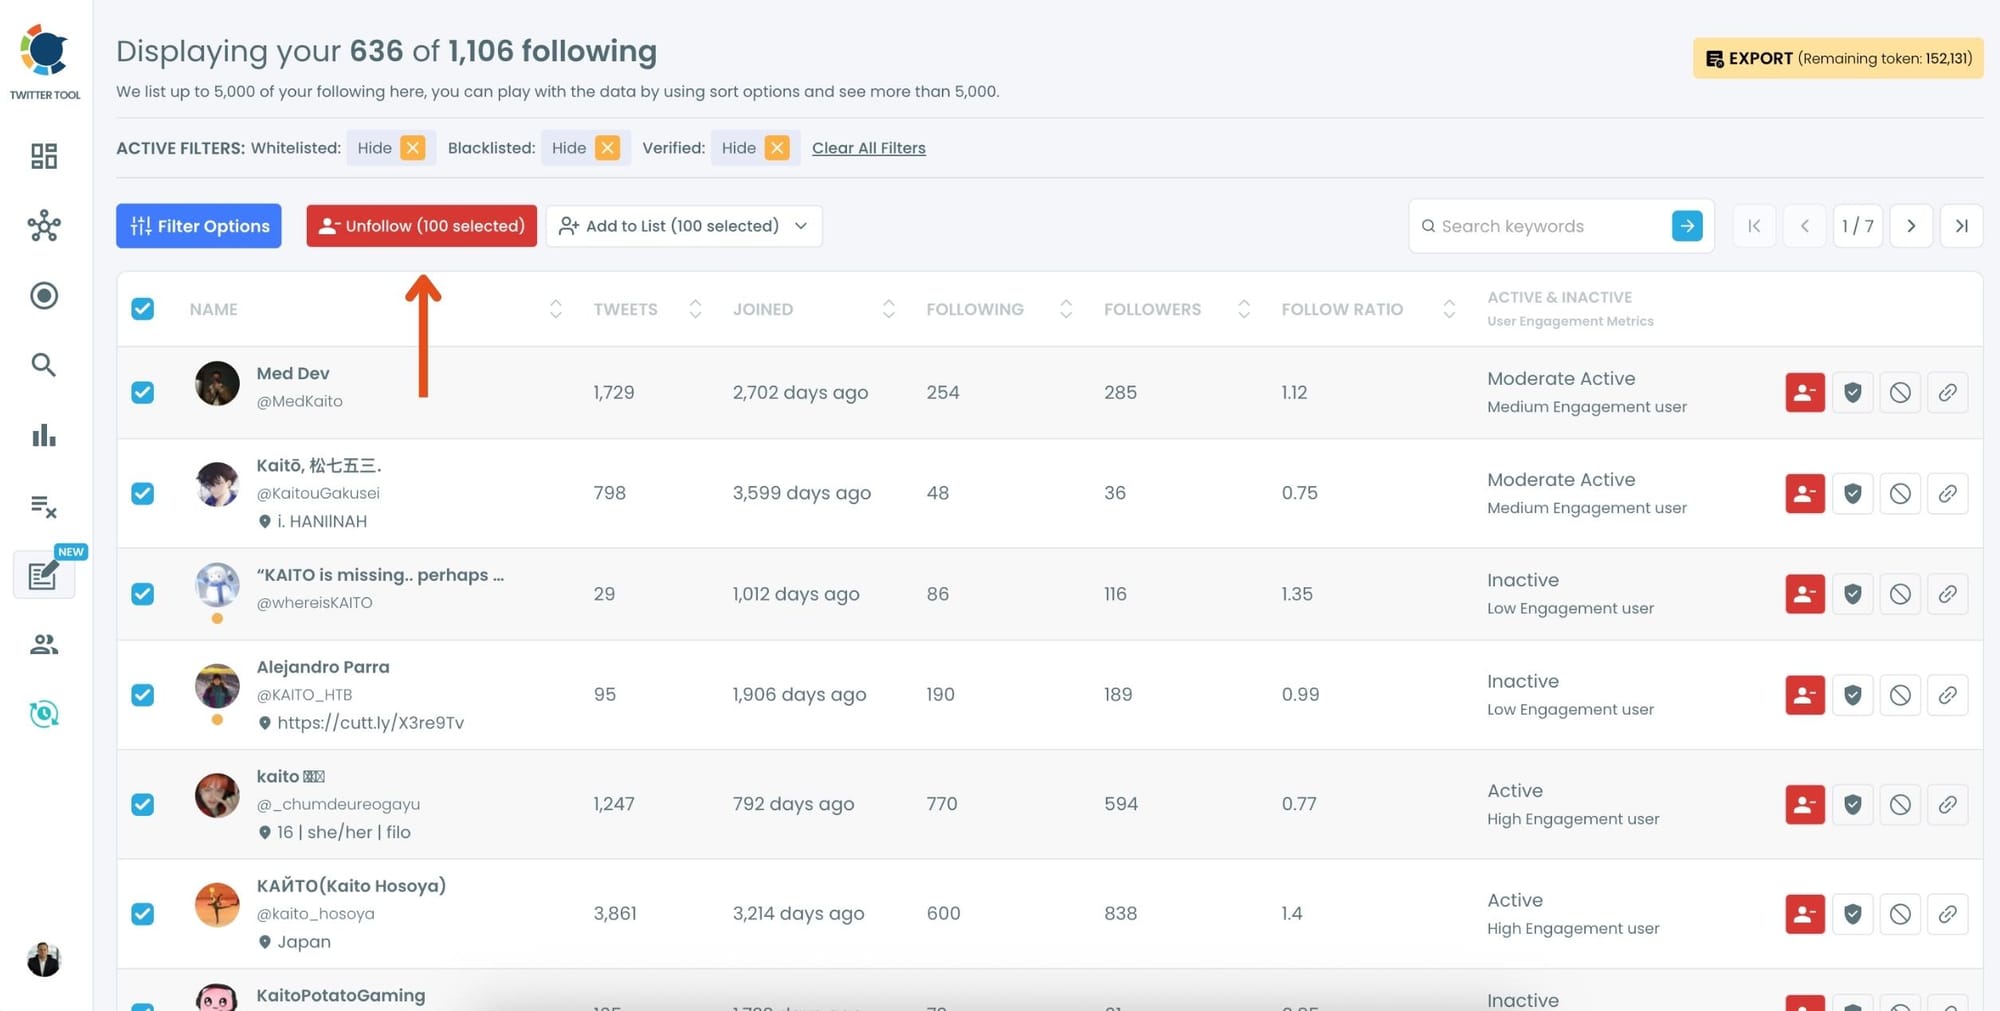This screenshot has width=2000, height=1011.
Task: Blacklist KAITO(Kaito Hosoya) using block icon
Action: (x=1899, y=913)
